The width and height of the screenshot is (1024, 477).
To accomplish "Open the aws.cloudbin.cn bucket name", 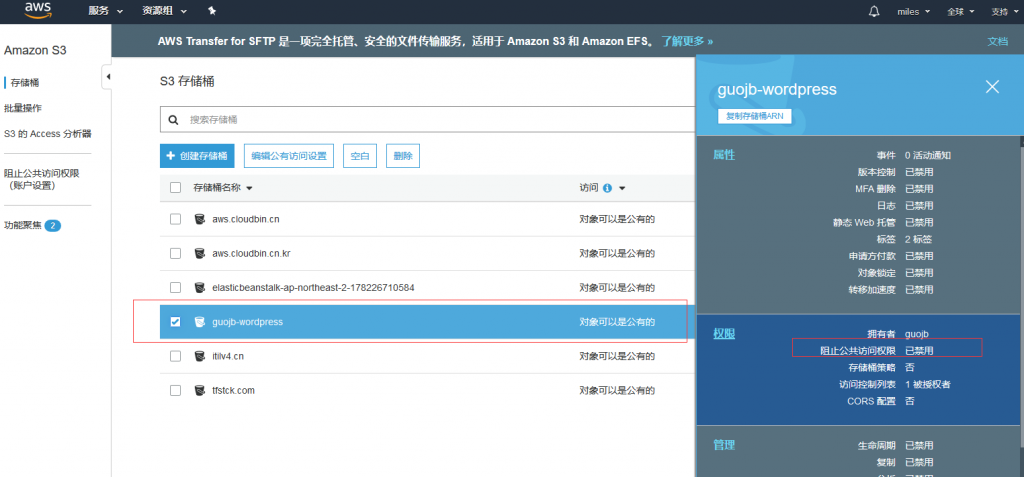I will 246,219.
